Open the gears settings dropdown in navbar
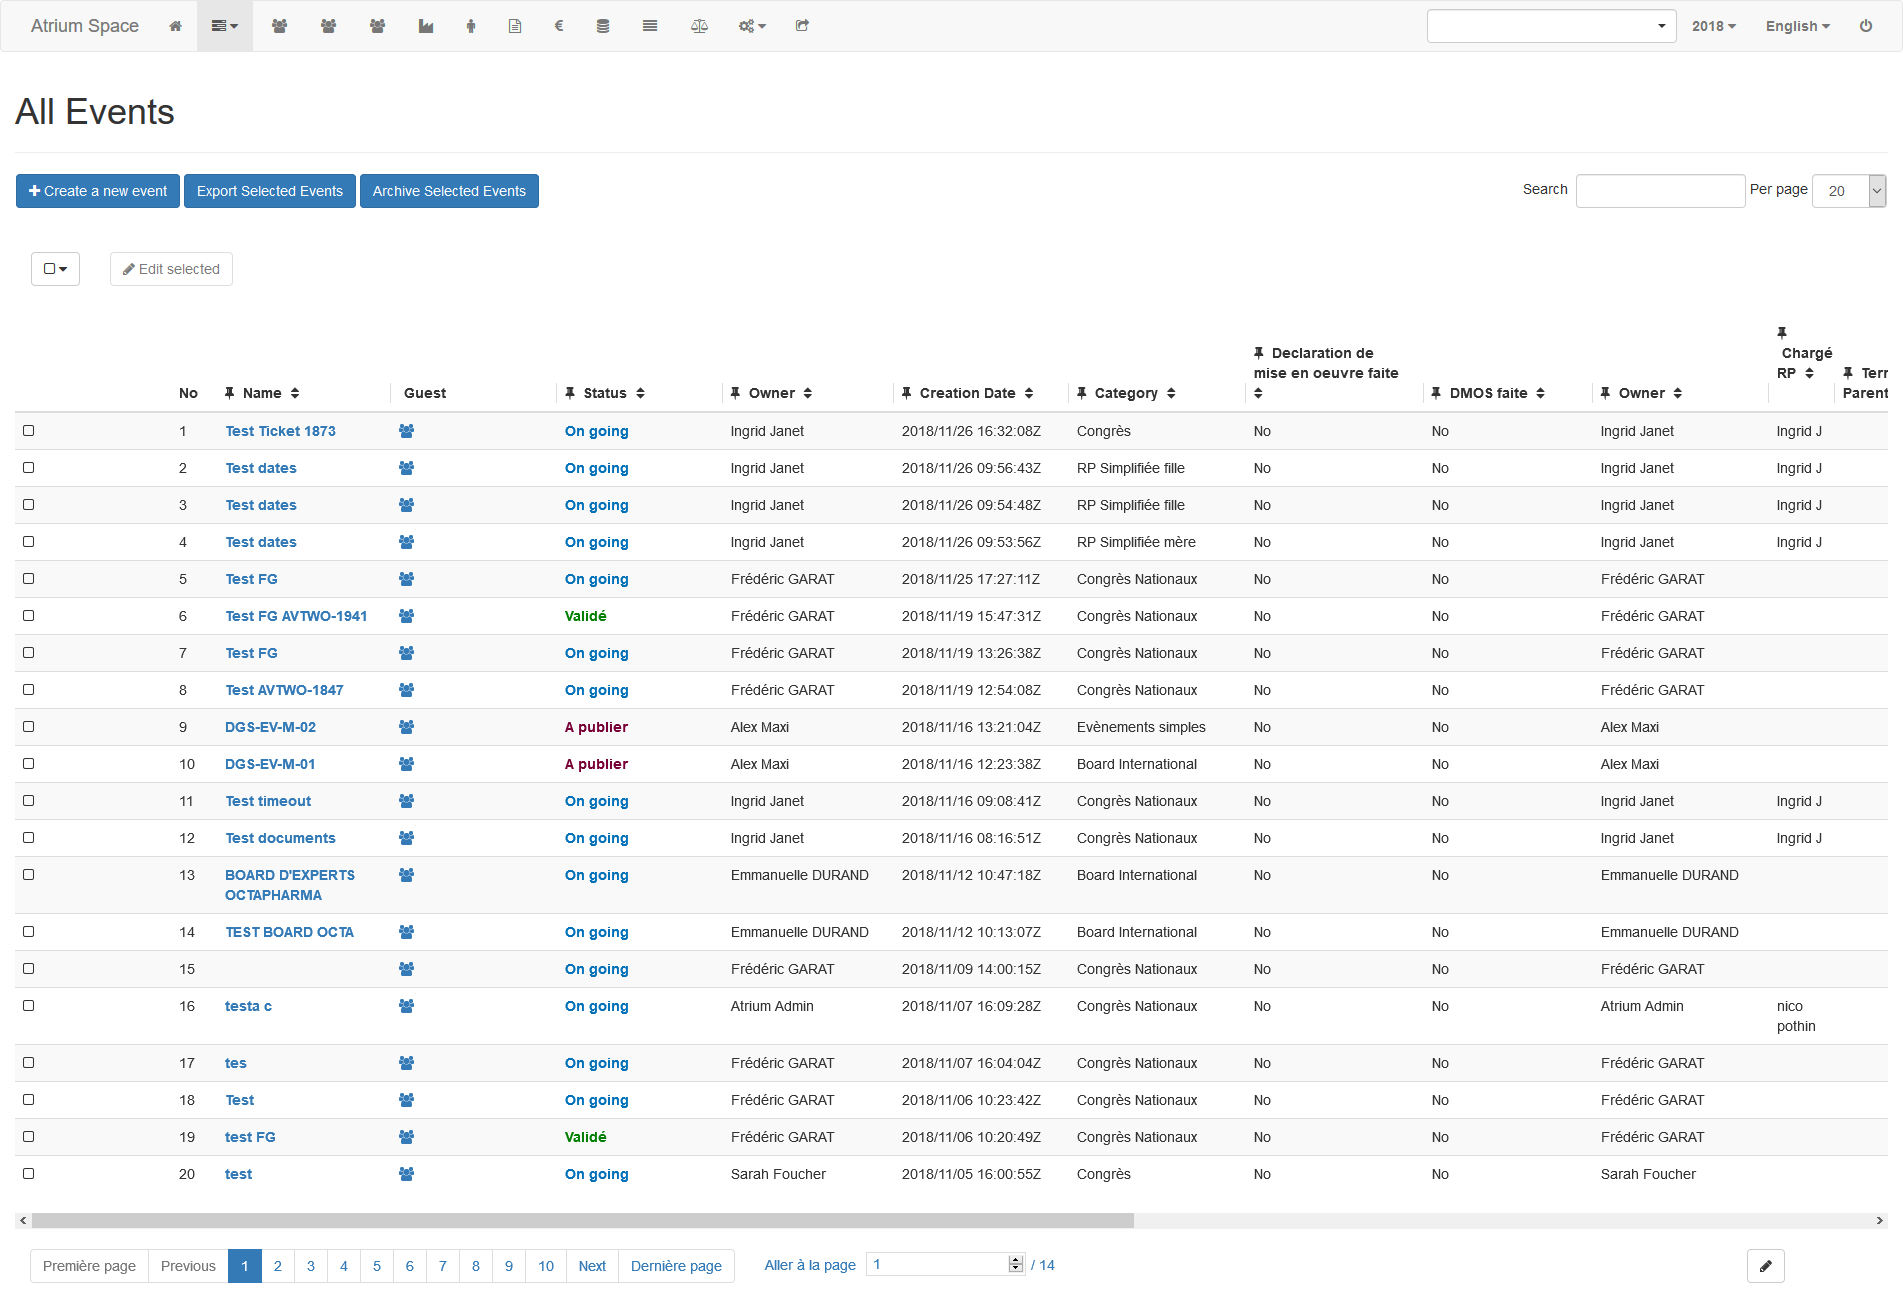Screen dimensions: 1903x1303 [752, 26]
